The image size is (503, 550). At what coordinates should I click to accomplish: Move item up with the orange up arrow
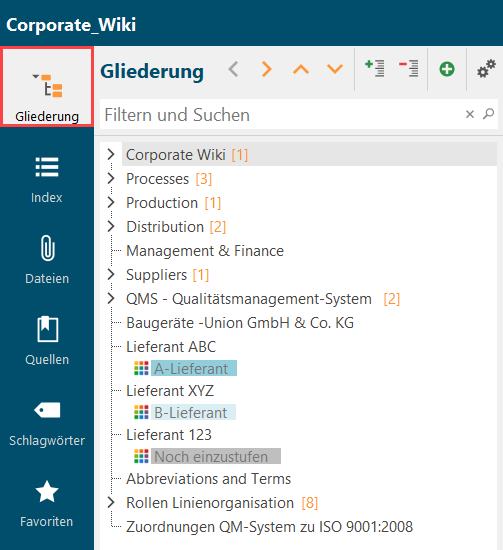[301, 69]
